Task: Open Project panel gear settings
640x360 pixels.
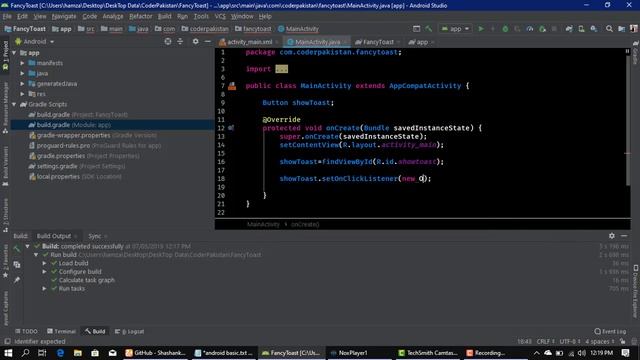Action: (x=196, y=42)
